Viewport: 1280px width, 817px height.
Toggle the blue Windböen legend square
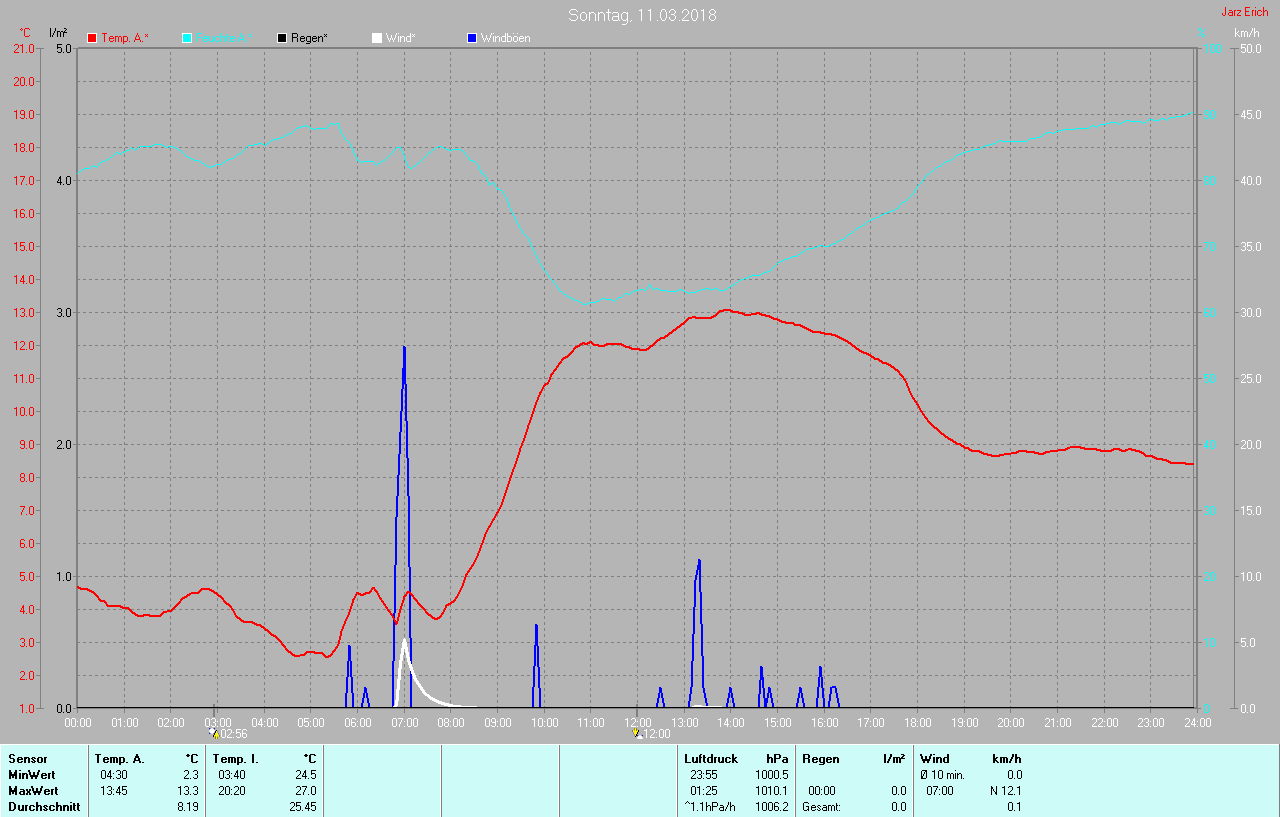tap(472, 38)
